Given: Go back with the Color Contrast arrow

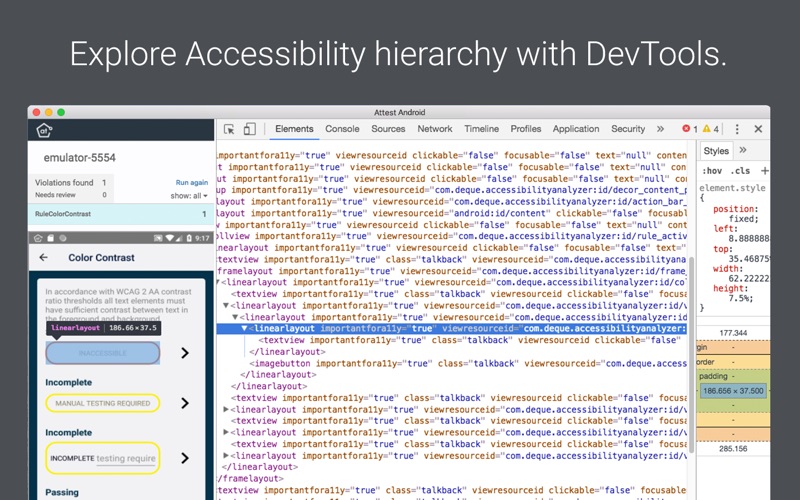Looking at the screenshot, I should [43, 258].
